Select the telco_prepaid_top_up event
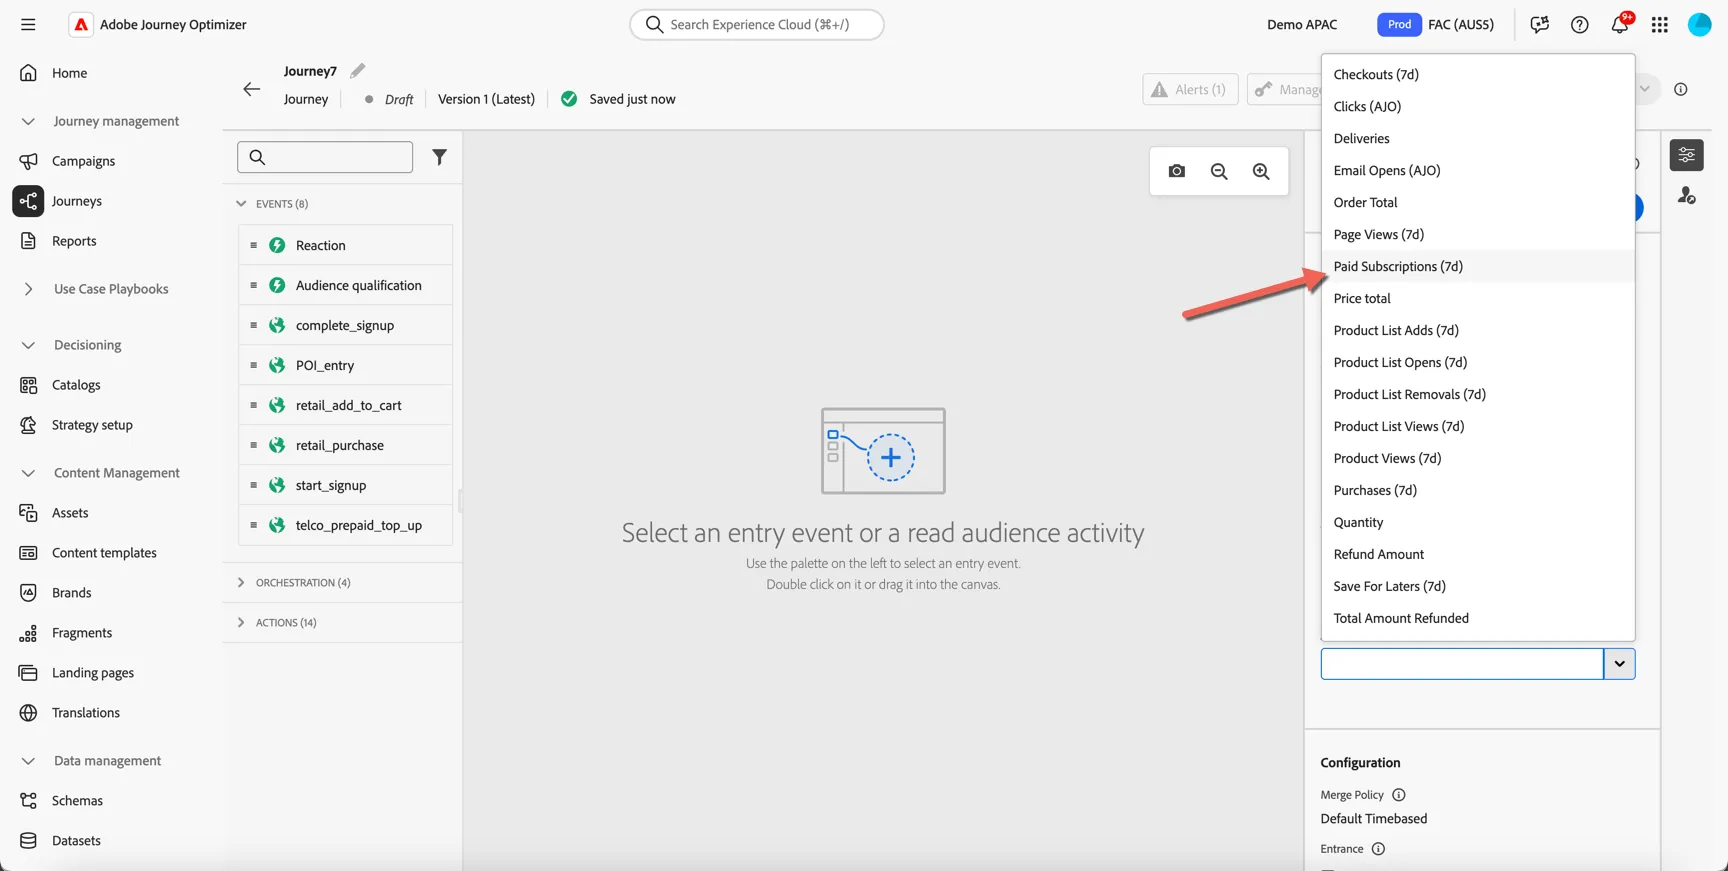The width and height of the screenshot is (1728, 871). [x=346, y=525]
